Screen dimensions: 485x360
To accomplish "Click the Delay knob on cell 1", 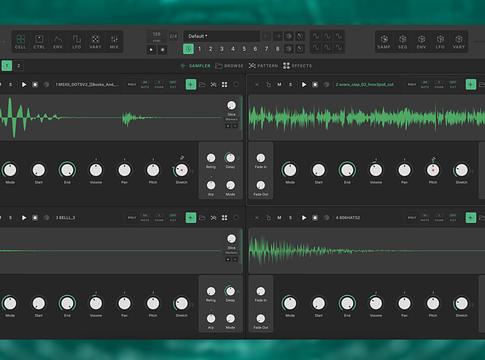I will point(230,158).
